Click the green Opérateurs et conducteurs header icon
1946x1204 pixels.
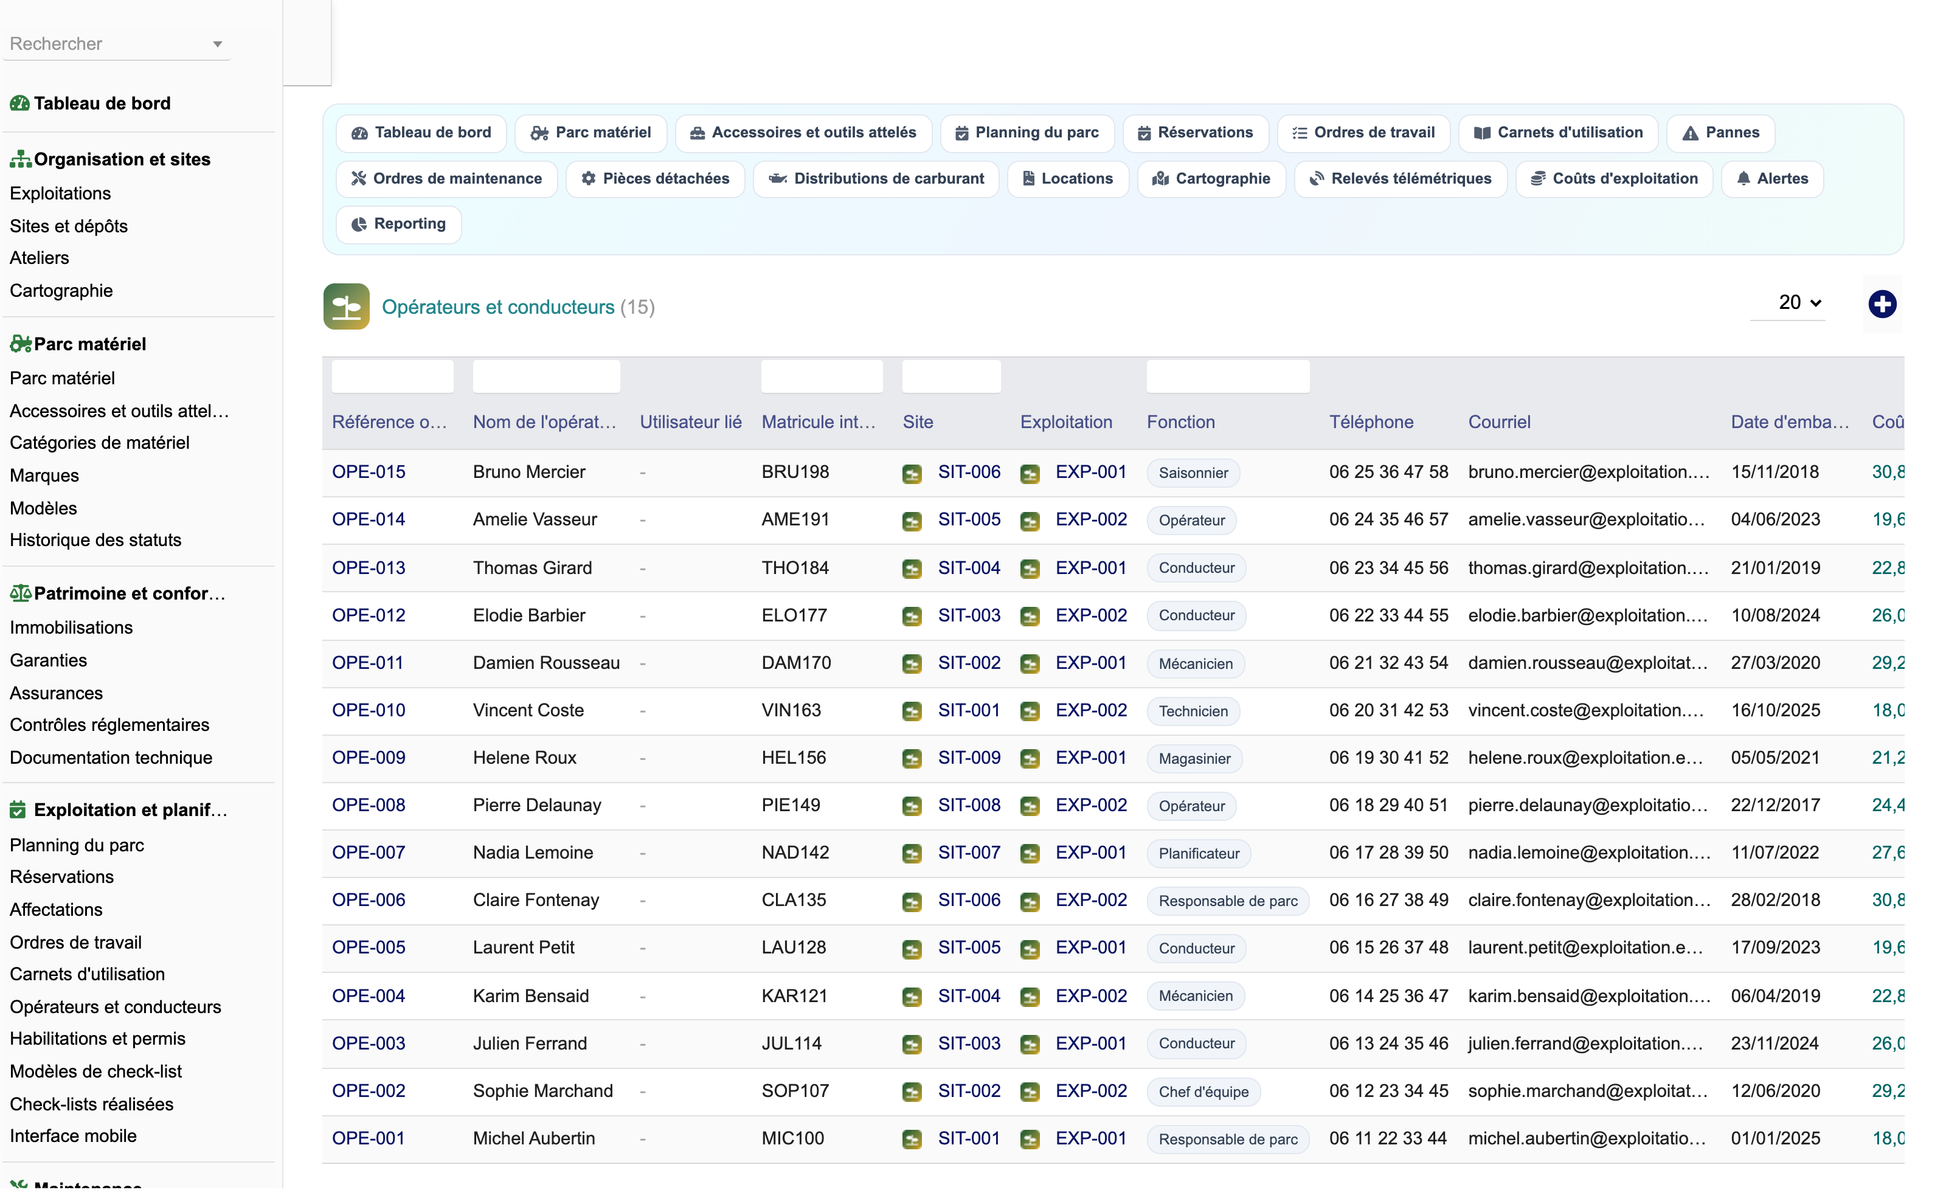tap(346, 307)
